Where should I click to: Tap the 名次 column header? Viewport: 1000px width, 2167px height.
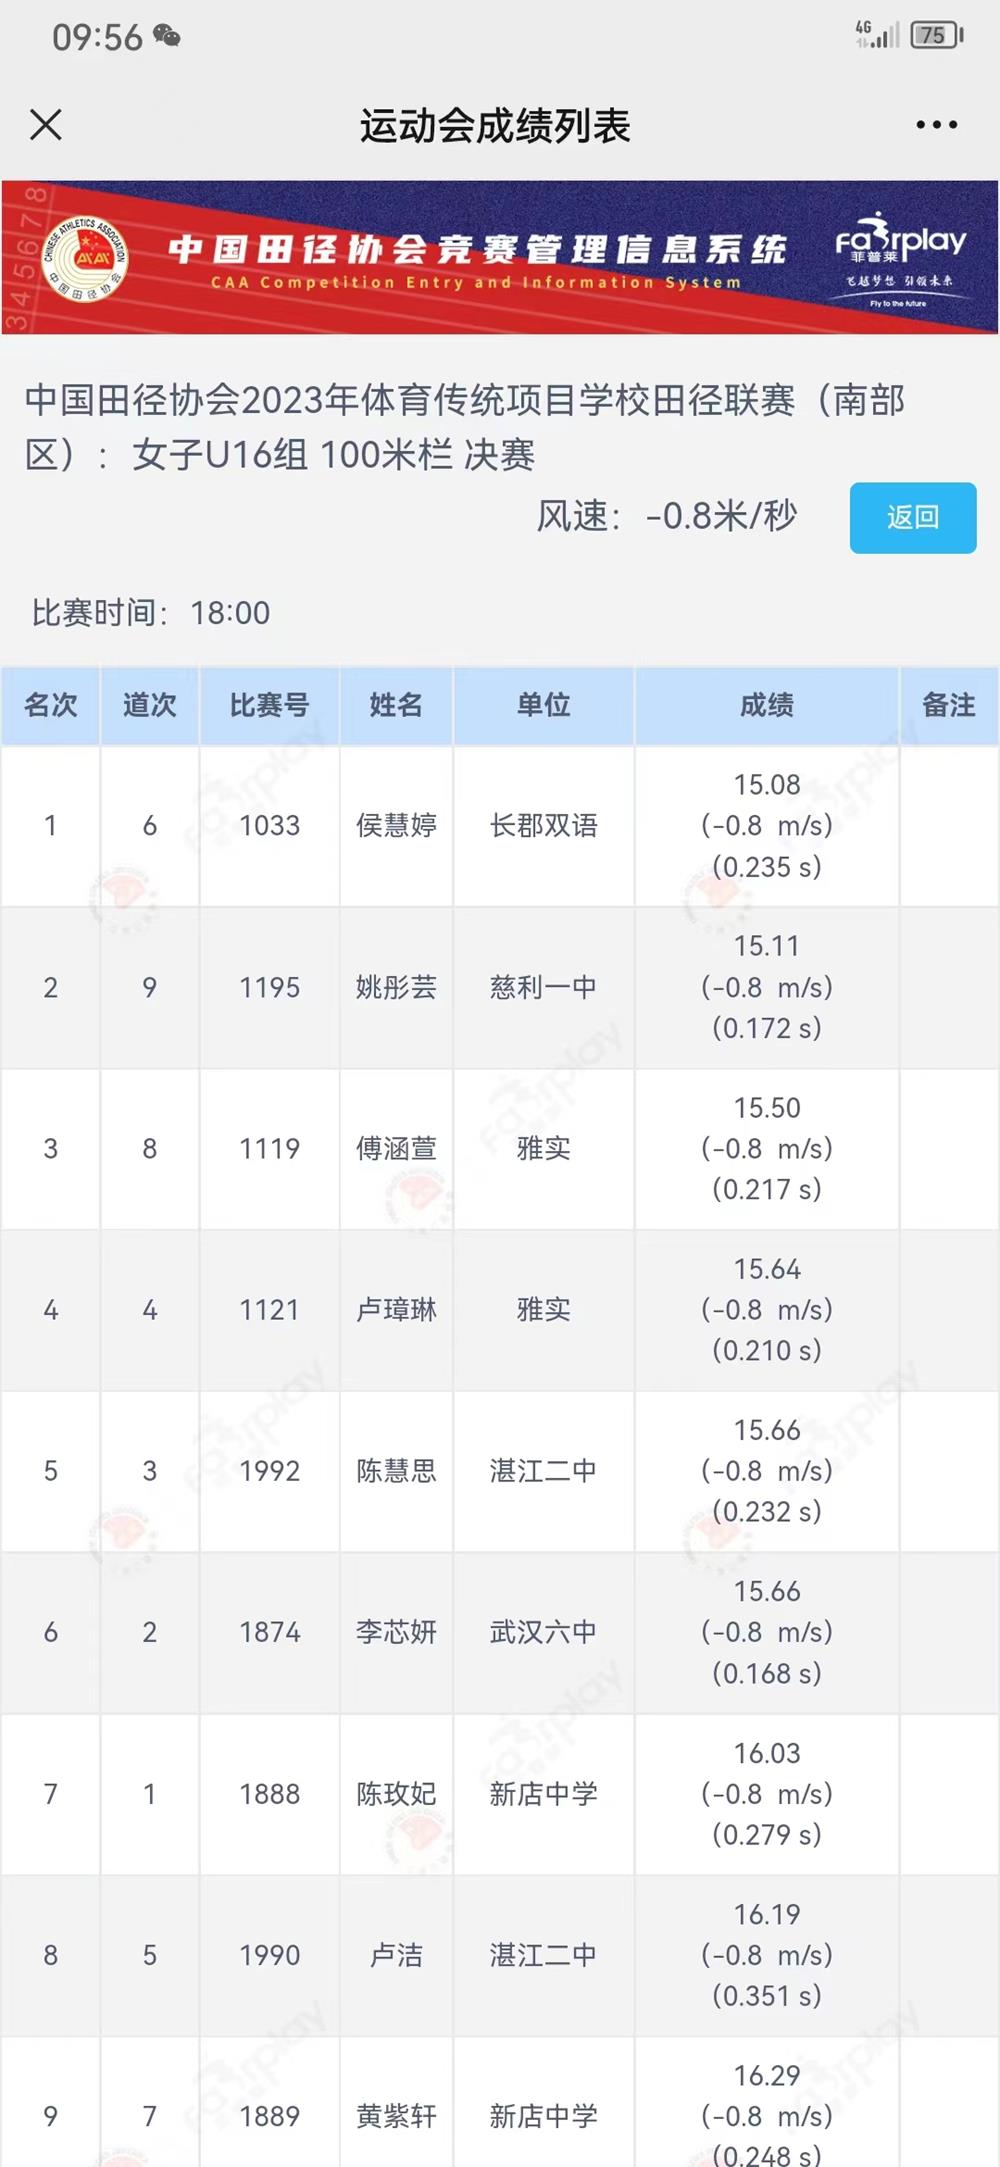click(51, 706)
